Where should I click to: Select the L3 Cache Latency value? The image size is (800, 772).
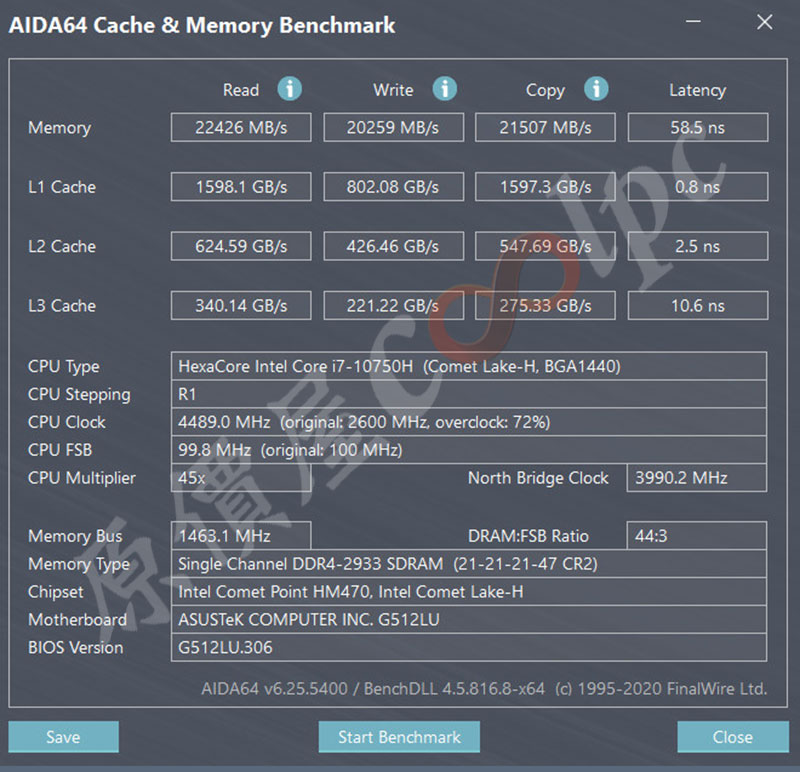[697, 306]
